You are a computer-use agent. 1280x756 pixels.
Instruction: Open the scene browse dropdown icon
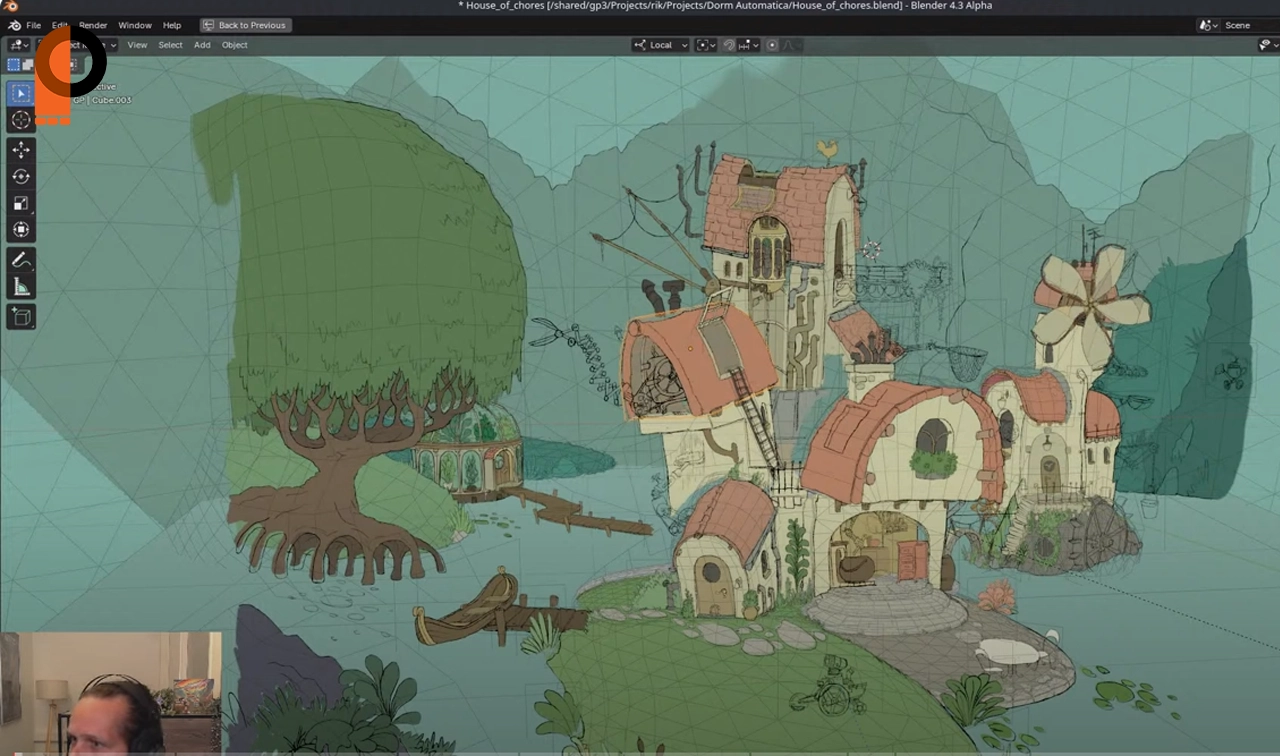coord(1209,25)
